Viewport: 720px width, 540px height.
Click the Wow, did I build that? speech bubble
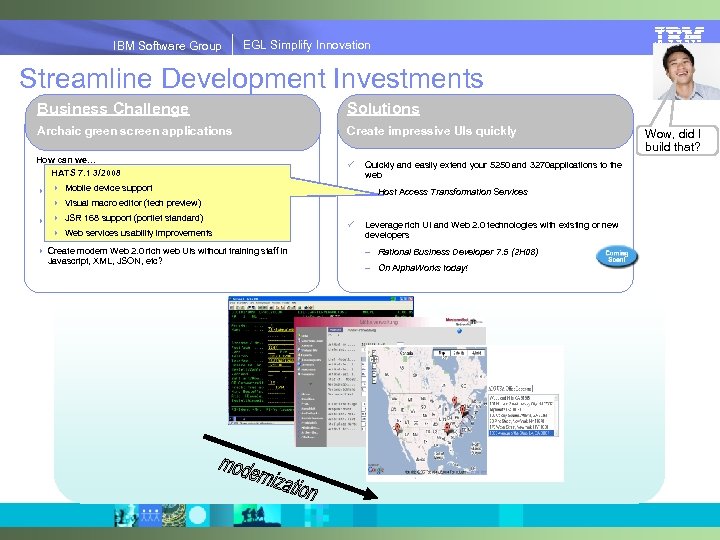click(x=676, y=140)
